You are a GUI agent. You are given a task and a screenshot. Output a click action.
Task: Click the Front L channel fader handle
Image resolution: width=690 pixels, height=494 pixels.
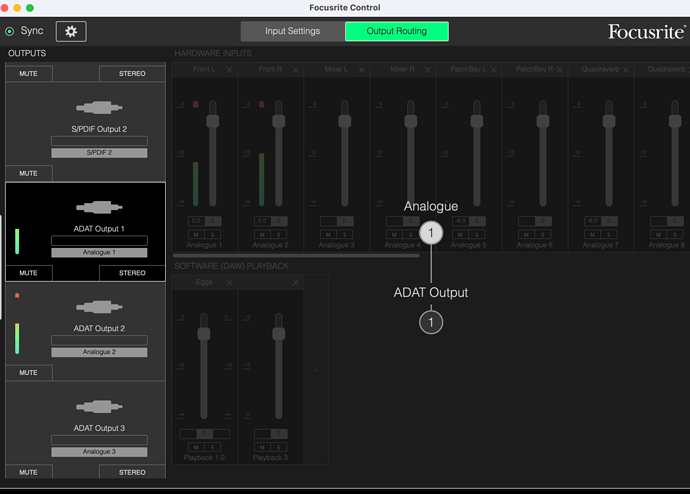(213, 121)
